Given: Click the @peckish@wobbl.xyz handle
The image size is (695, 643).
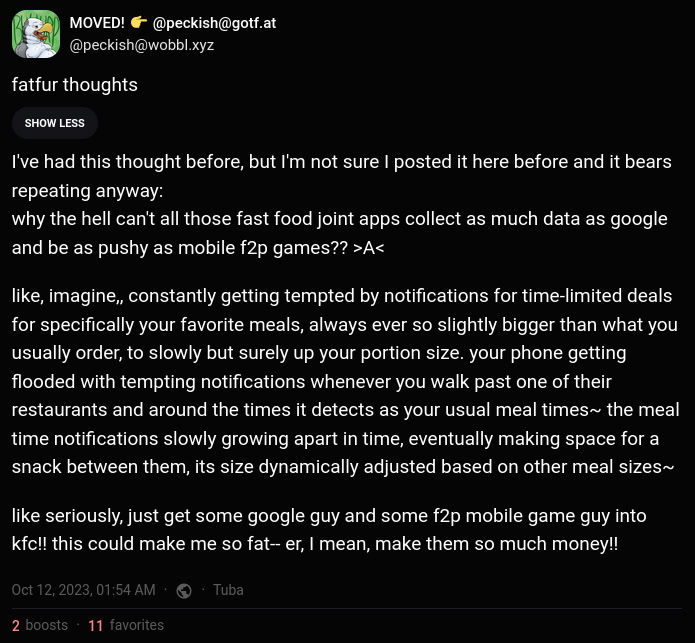Looking at the screenshot, I should pyautogui.click(x=142, y=45).
